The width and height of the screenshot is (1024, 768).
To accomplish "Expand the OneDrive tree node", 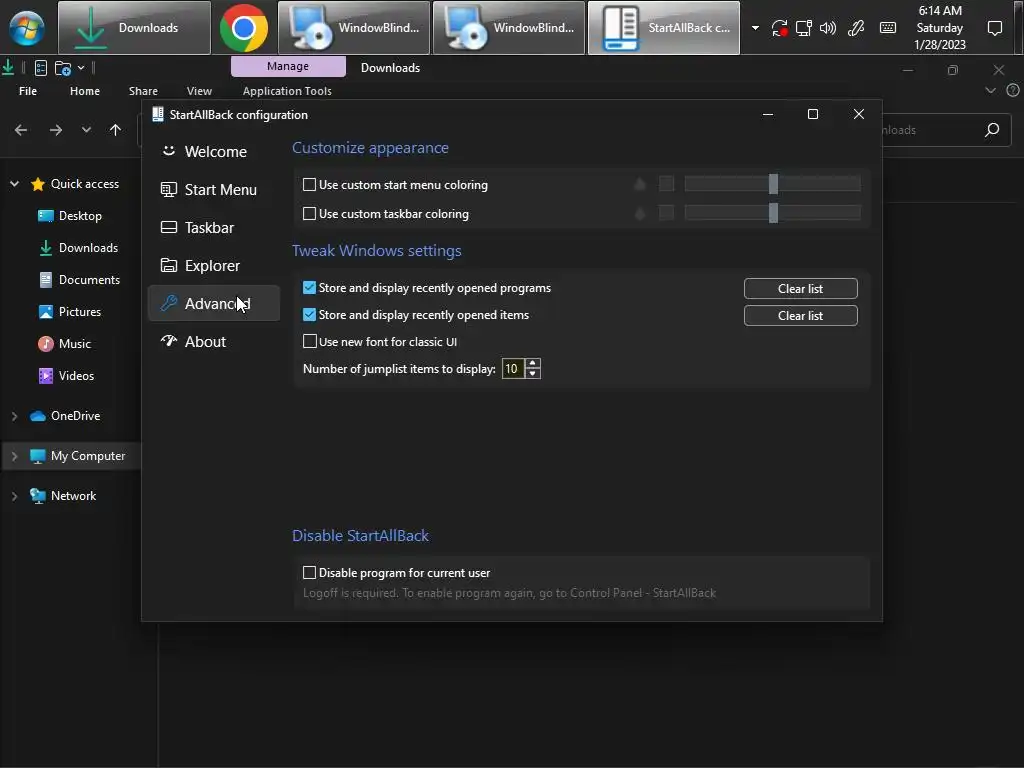I will 14,416.
